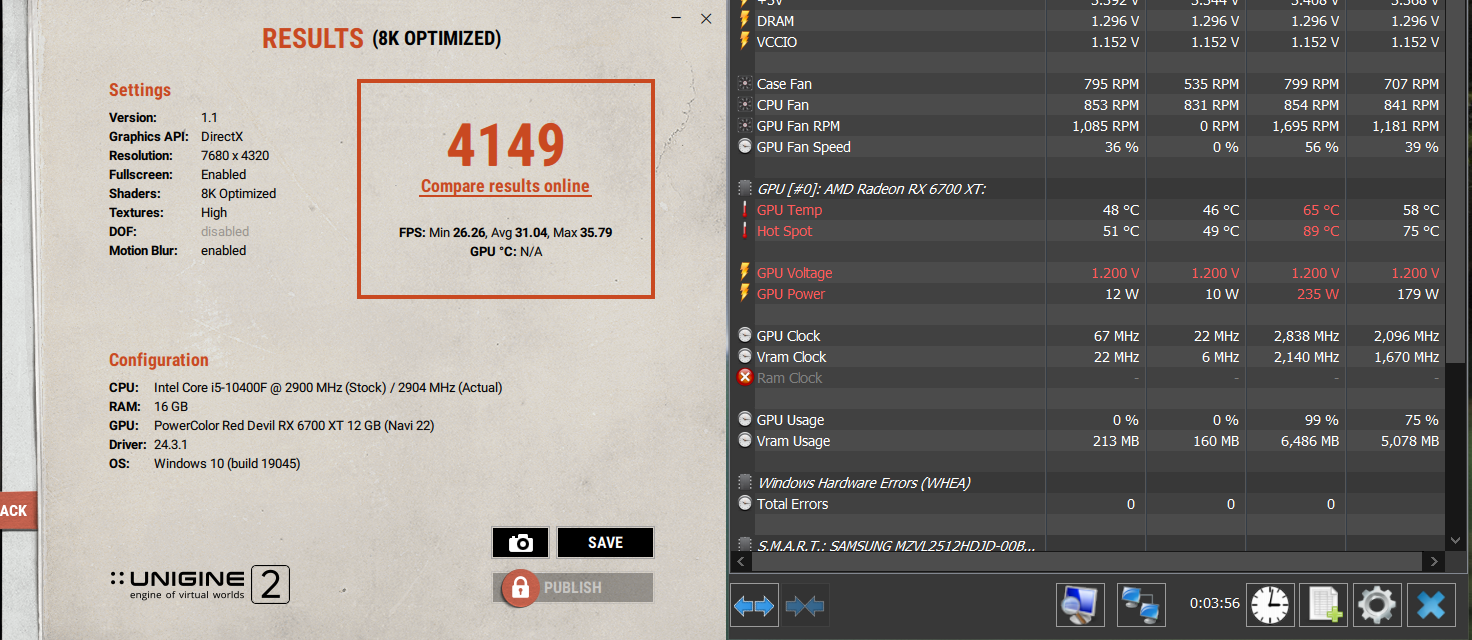Viewport: 1472px width, 640px height.
Task: Click the collapse columns arrows icon
Action: coord(805,605)
